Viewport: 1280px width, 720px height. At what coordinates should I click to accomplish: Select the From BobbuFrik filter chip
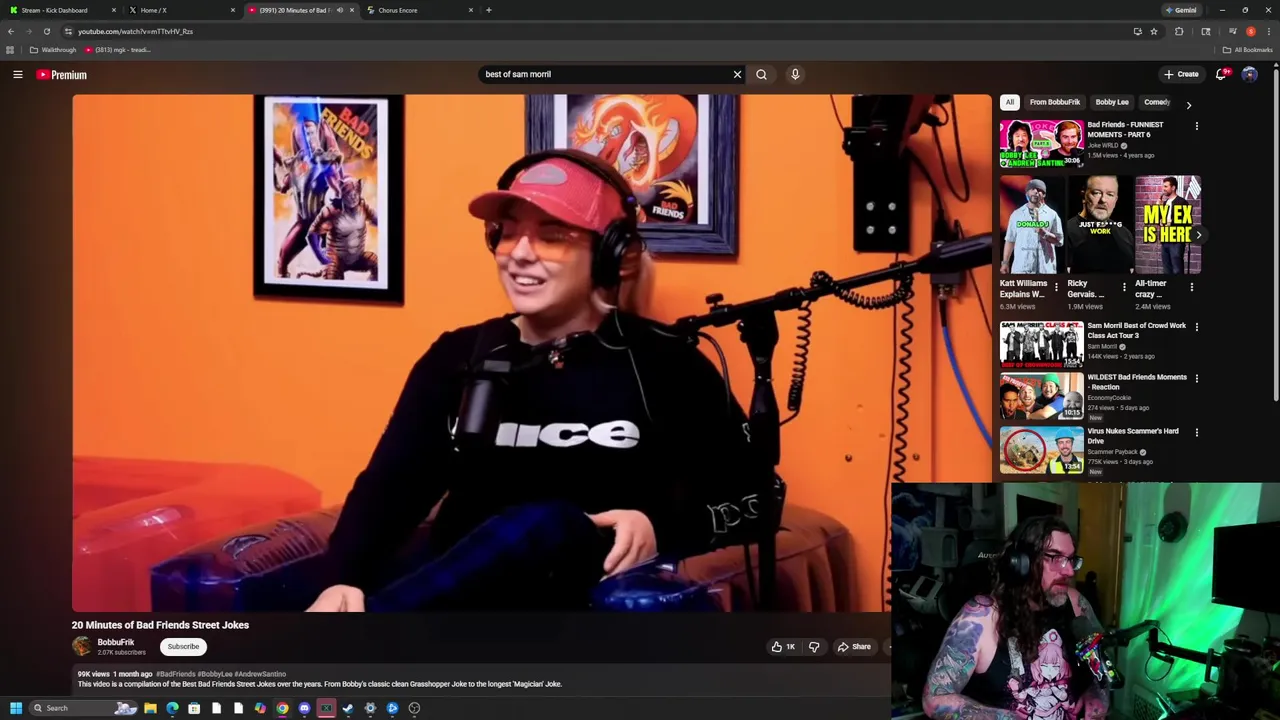tap(1055, 102)
